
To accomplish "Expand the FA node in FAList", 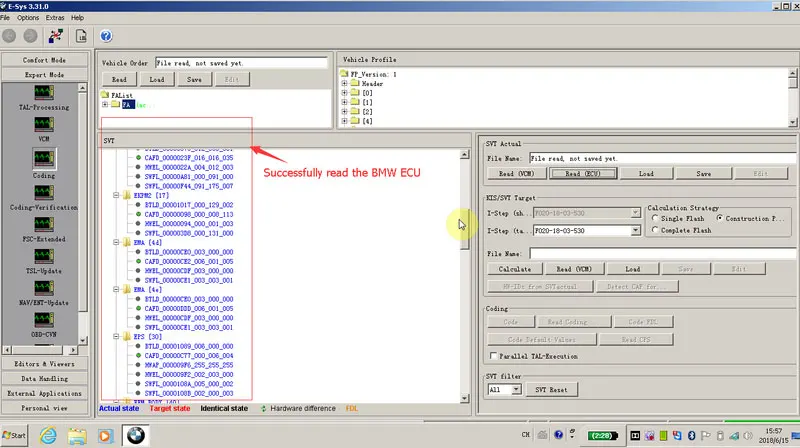I will pos(105,105).
